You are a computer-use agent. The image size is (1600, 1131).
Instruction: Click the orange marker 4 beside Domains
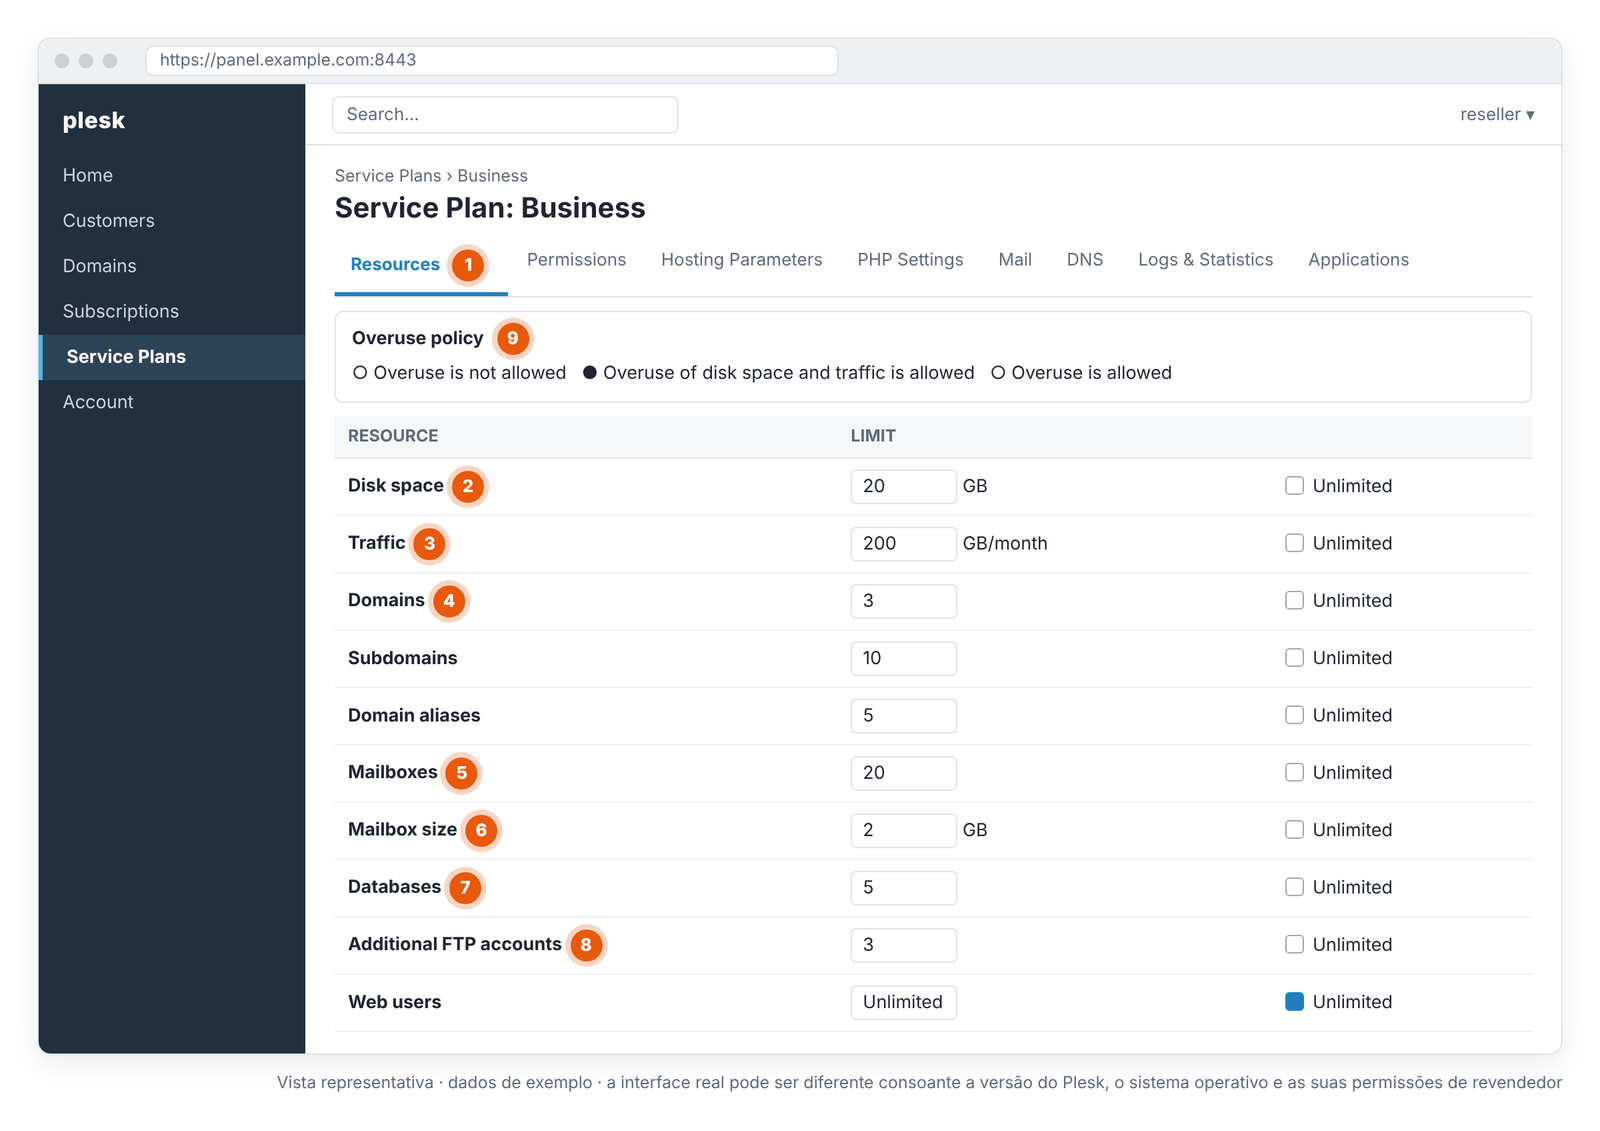tap(449, 601)
